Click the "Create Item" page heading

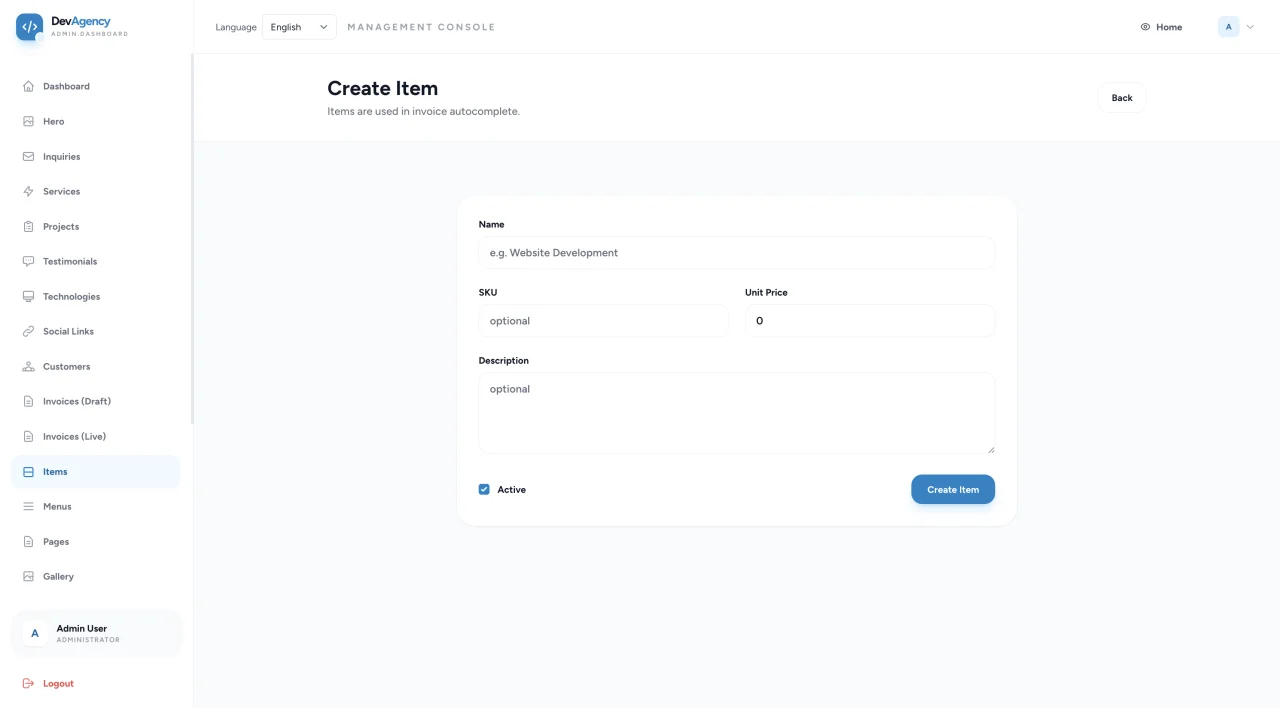point(383,88)
